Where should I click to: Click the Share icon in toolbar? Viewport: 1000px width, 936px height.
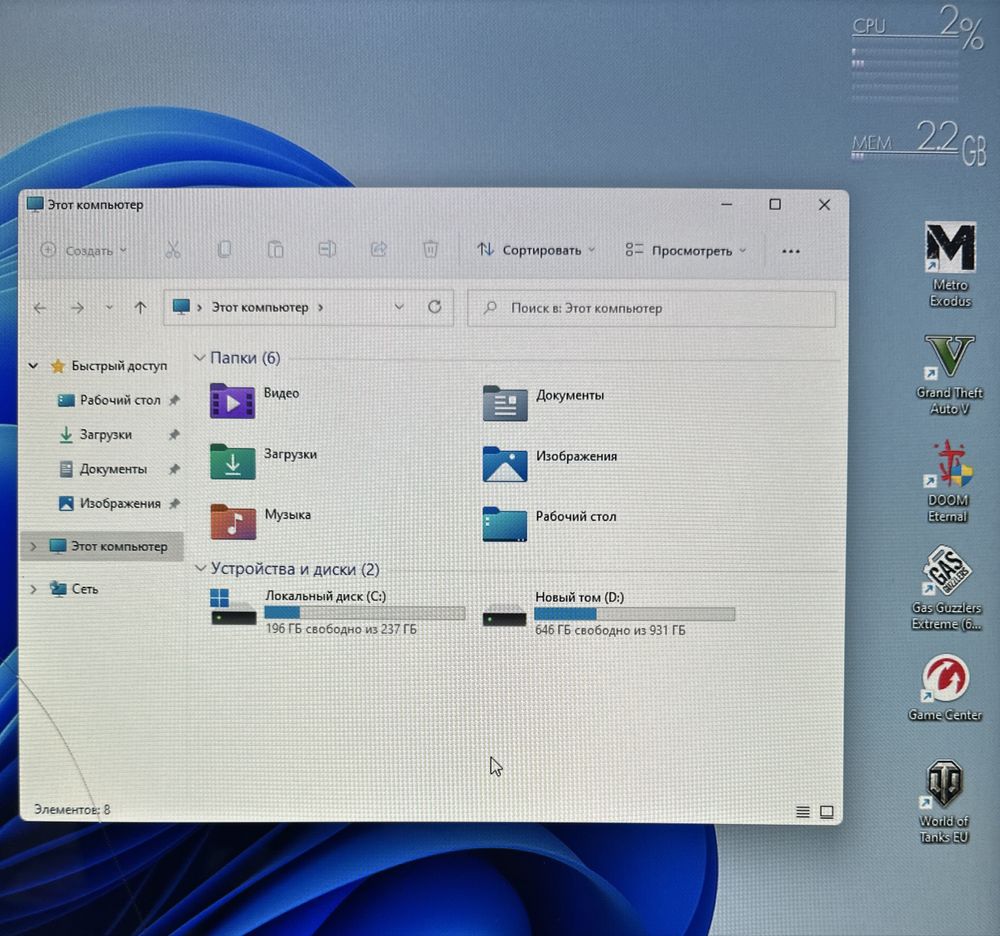click(x=379, y=249)
